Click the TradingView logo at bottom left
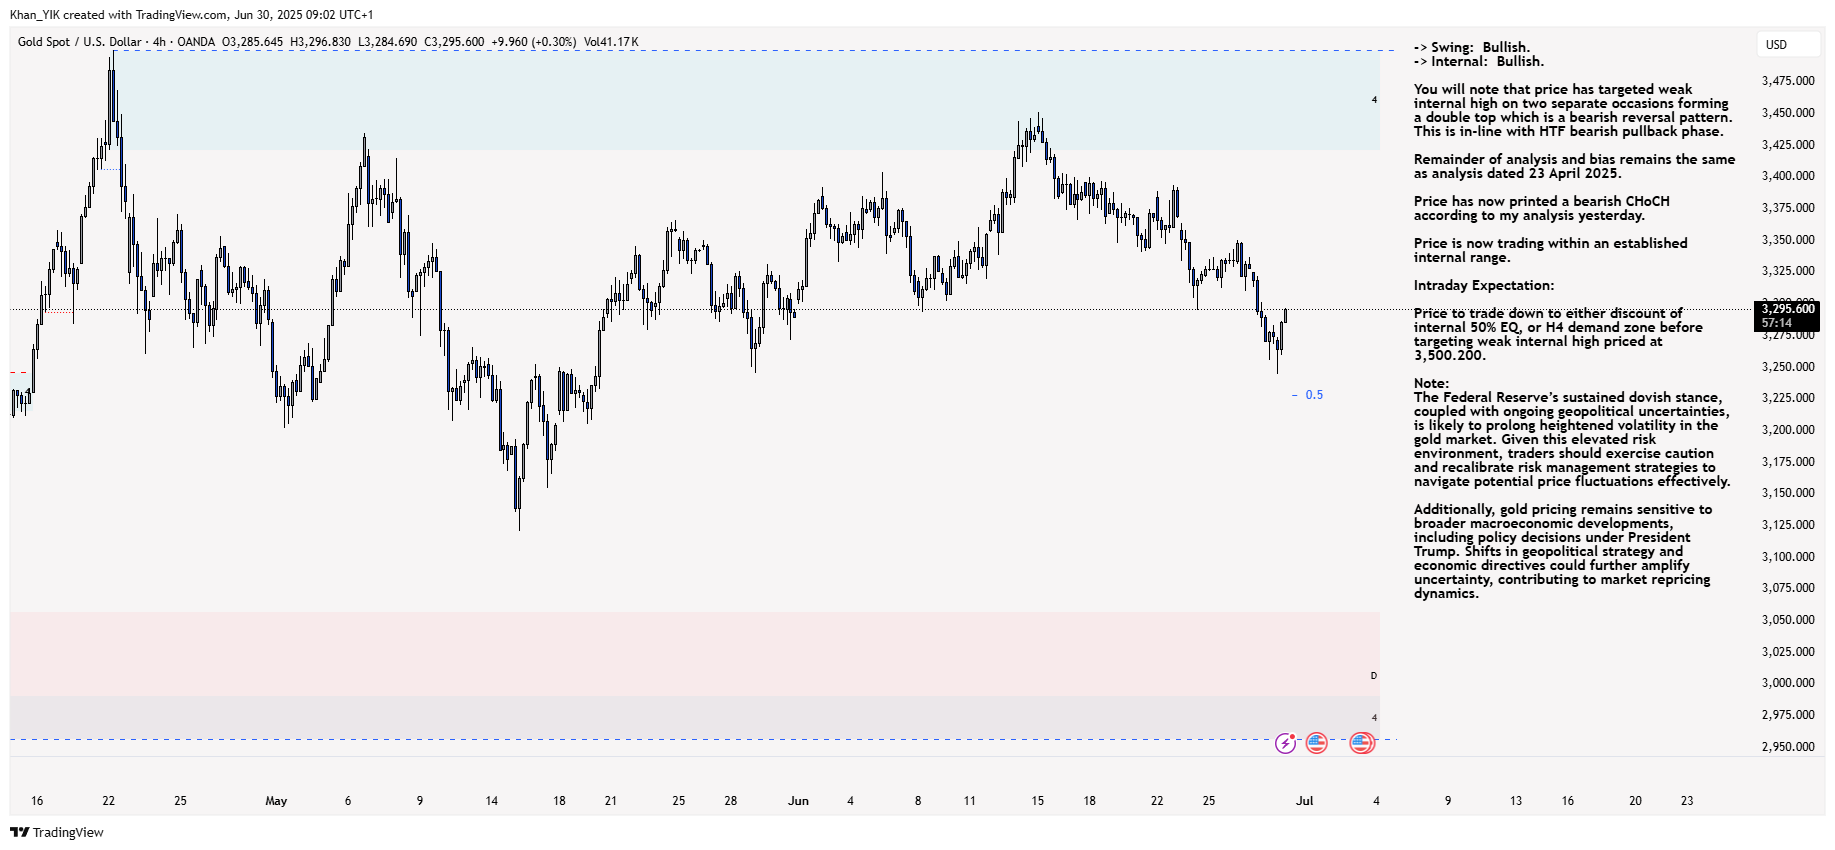 [x=57, y=832]
